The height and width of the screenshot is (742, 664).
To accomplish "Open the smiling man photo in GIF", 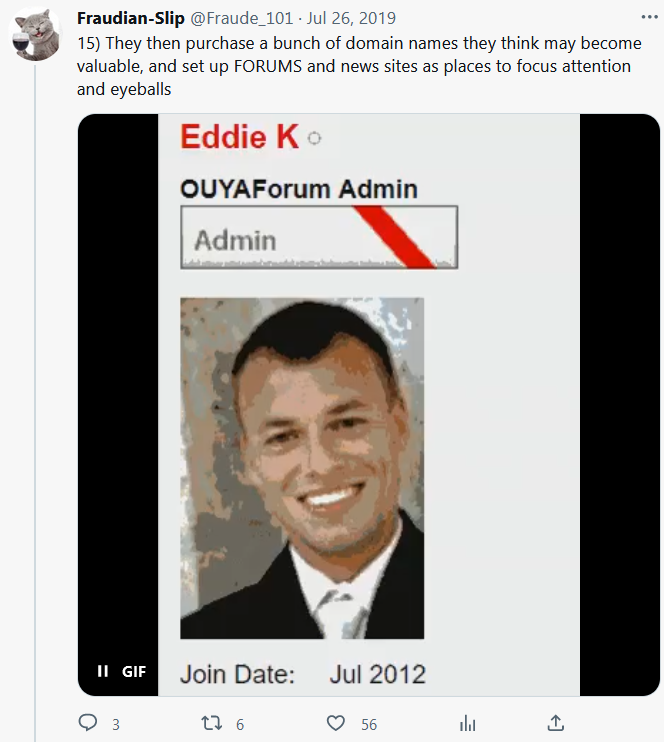I will point(302,468).
